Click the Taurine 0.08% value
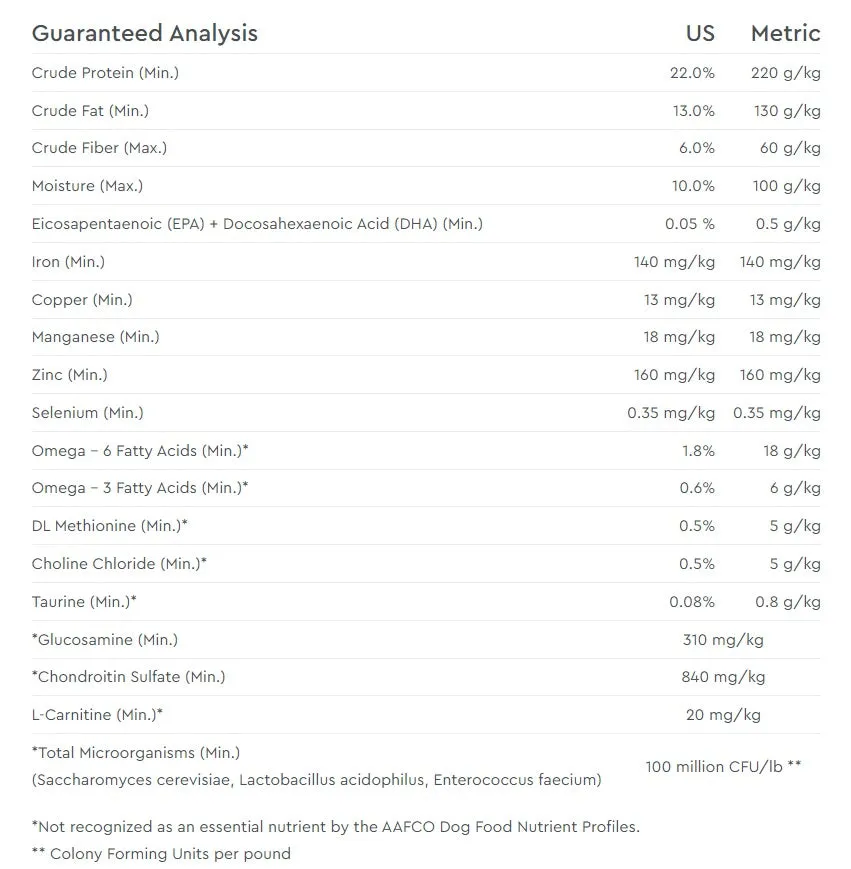Screen dimensions: 851x869 point(692,602)
